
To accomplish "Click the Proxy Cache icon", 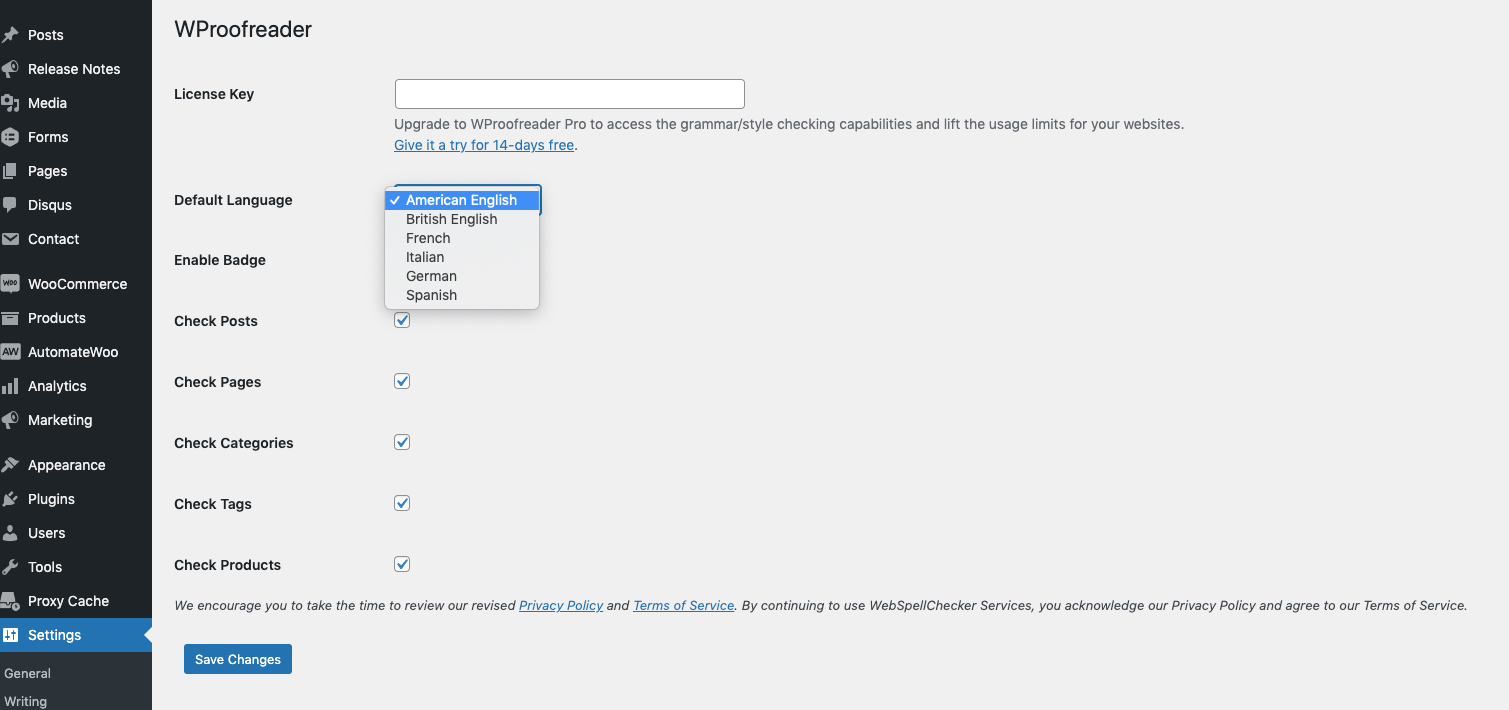I will tap(10, 601).
